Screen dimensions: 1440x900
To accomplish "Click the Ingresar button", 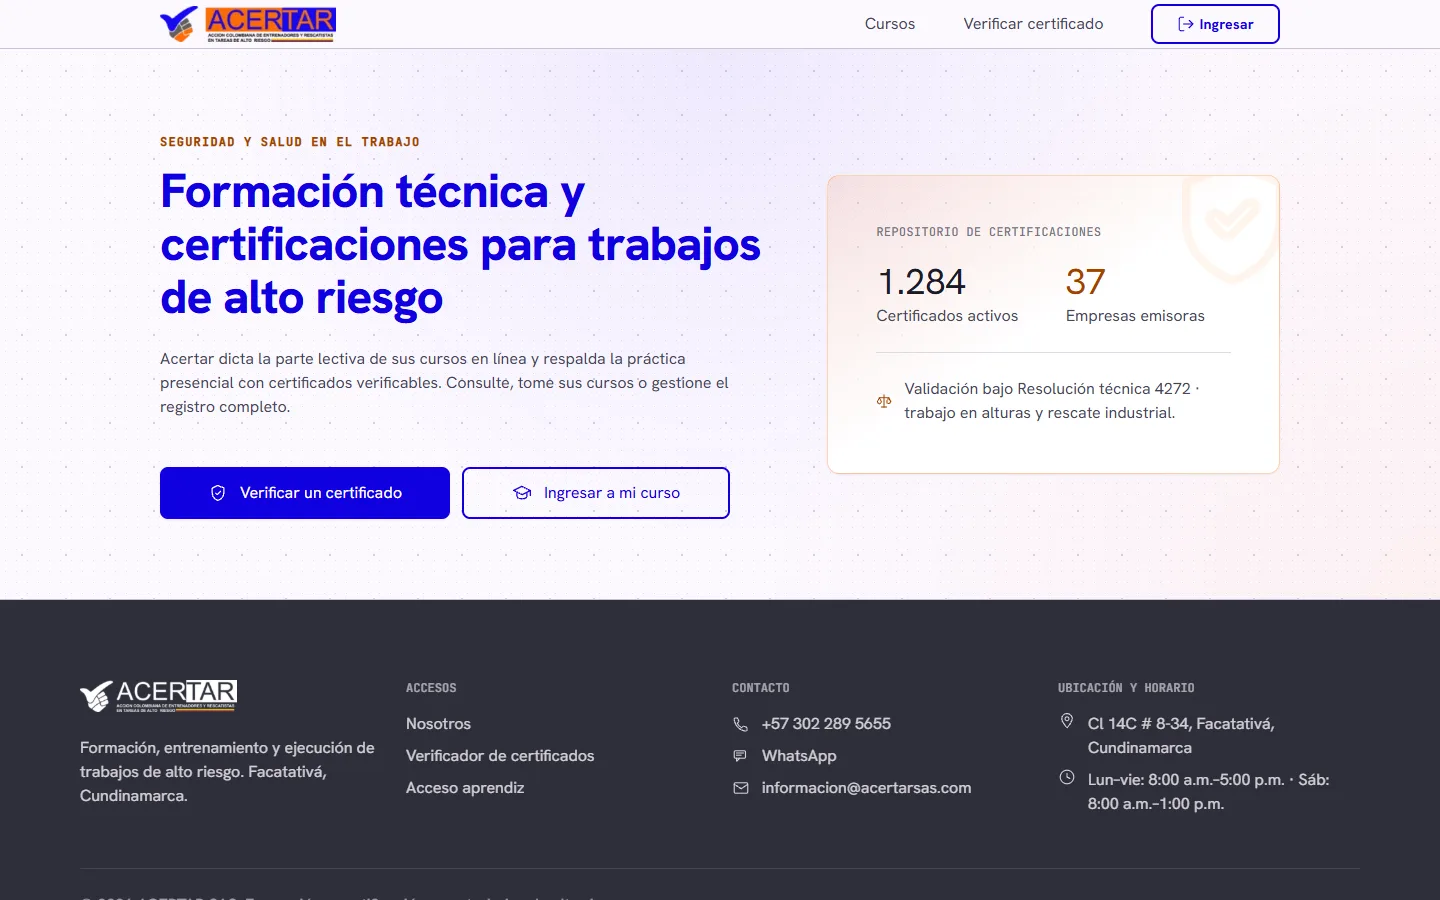I will [x=1215, y=24].
